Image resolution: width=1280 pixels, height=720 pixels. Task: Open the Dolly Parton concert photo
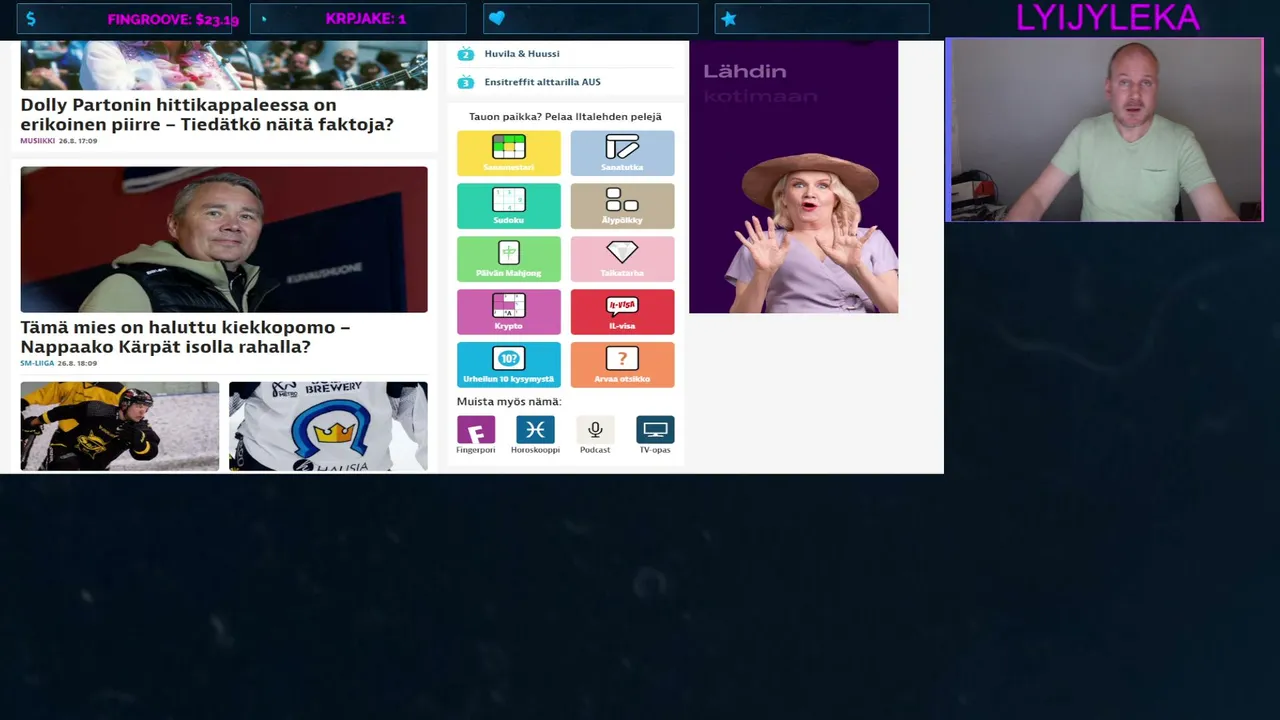[224, 65]
